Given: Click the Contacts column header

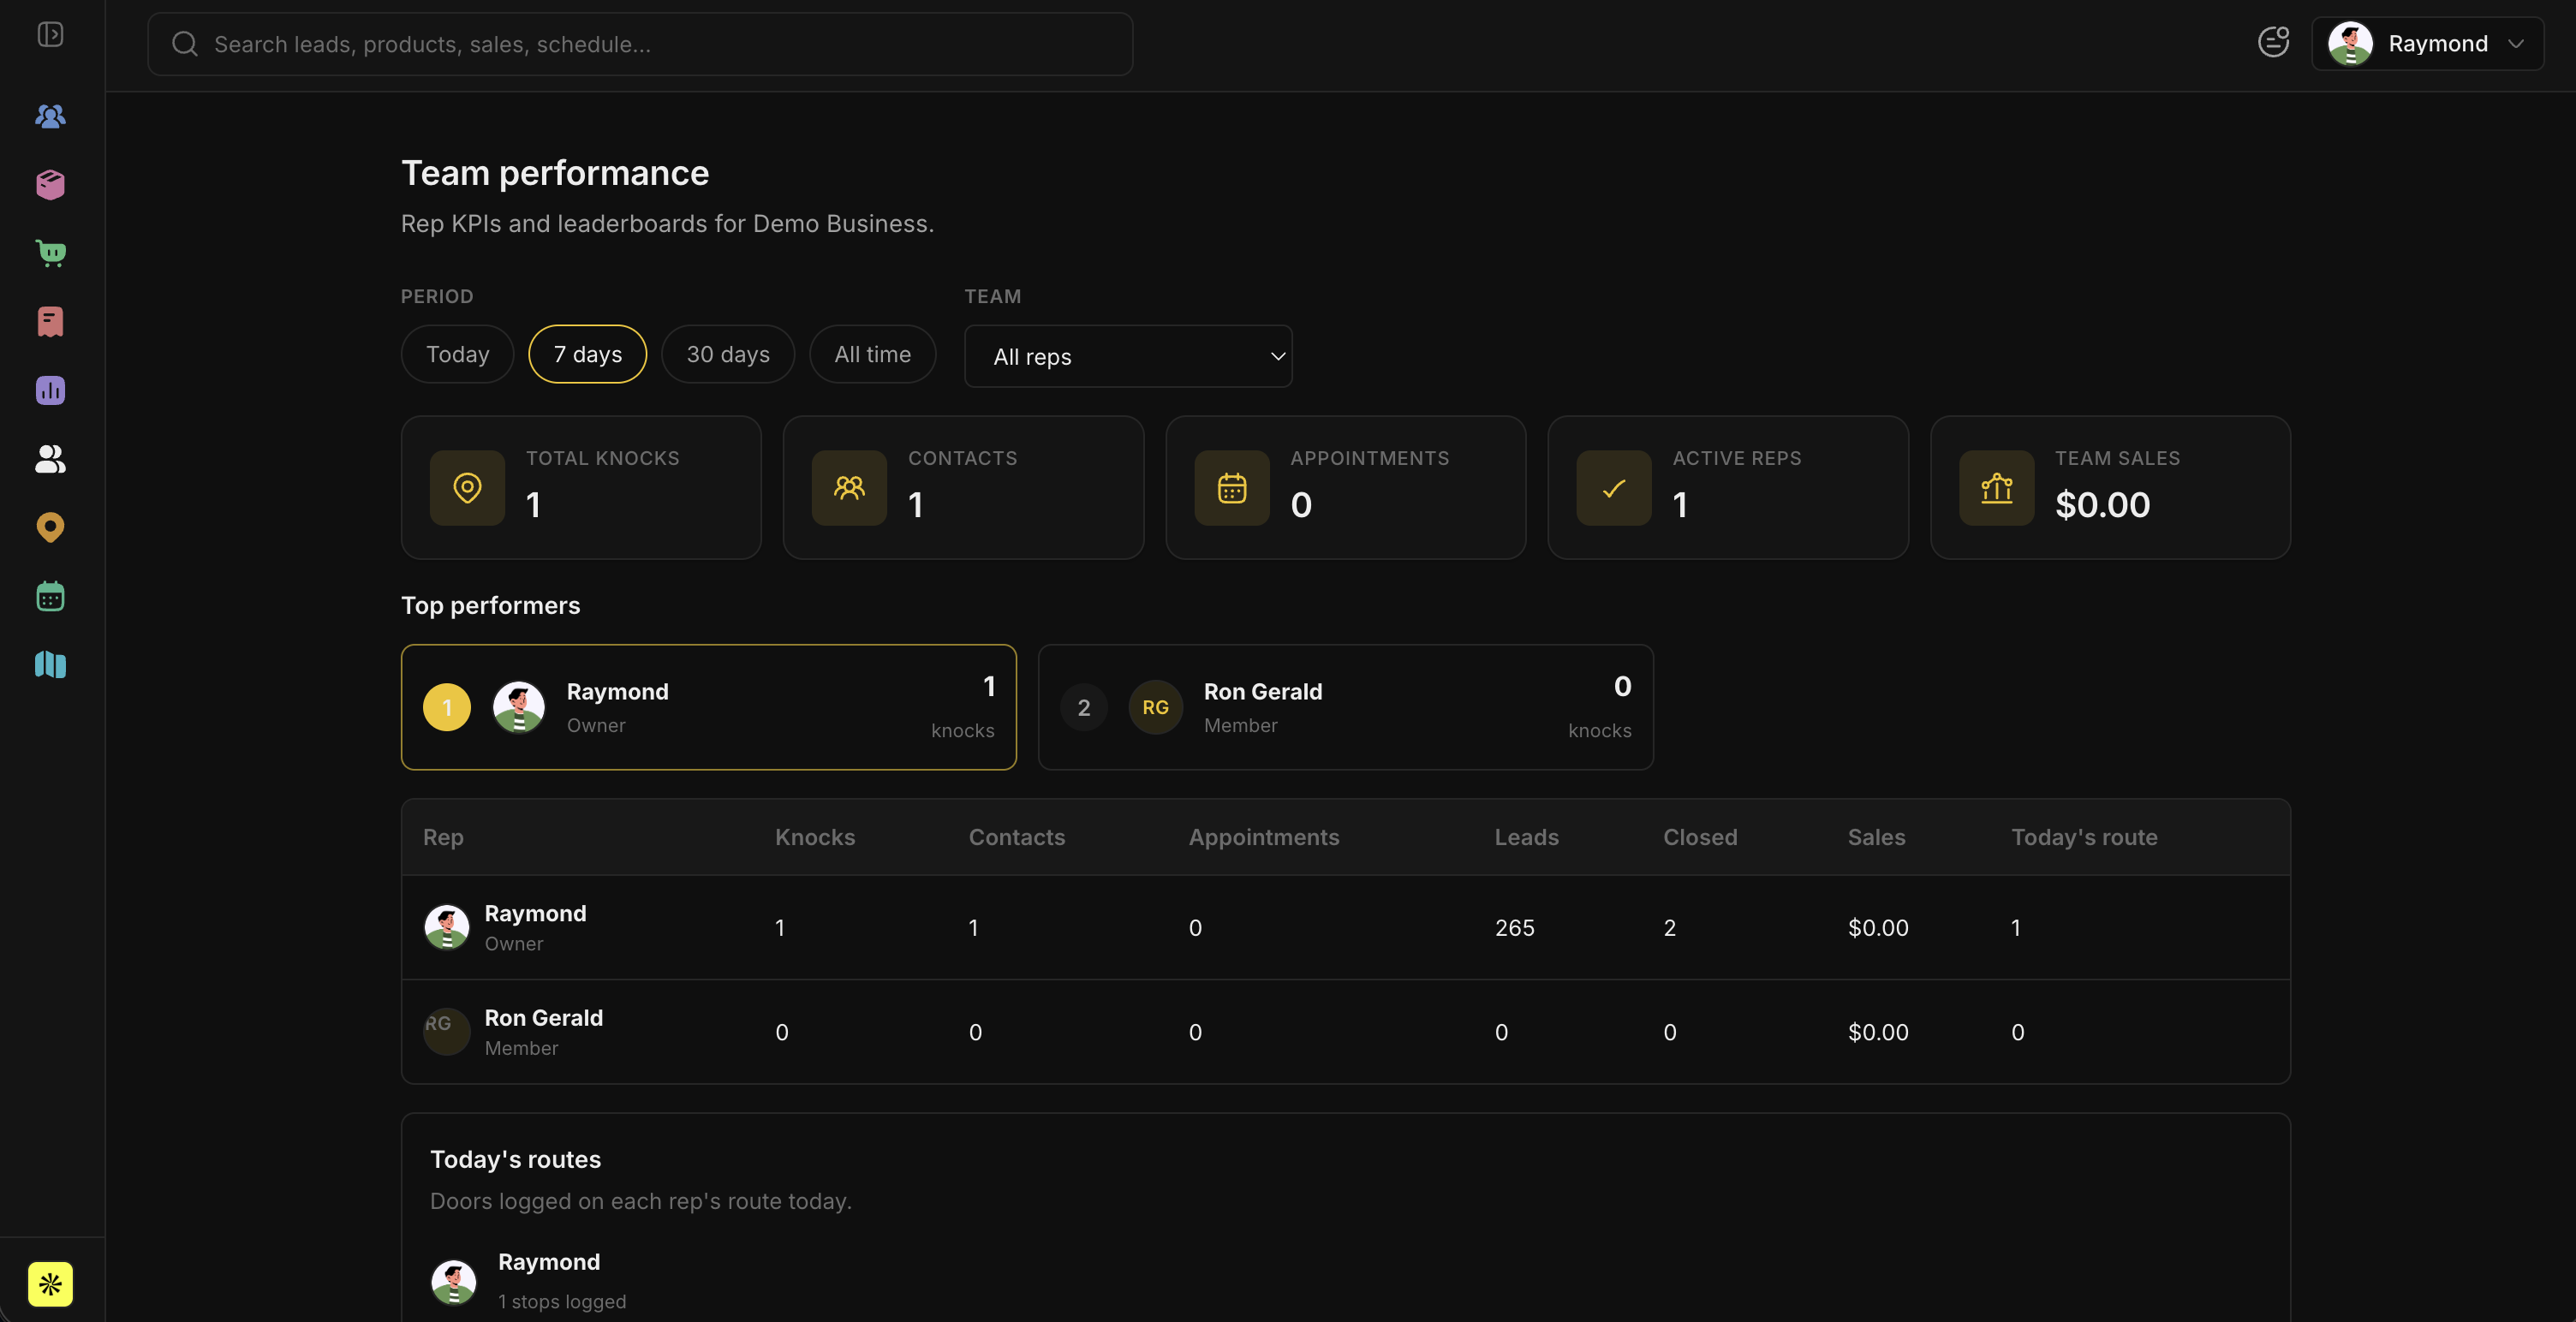Looking at the screenshot, I should [x=1017, y=837].
